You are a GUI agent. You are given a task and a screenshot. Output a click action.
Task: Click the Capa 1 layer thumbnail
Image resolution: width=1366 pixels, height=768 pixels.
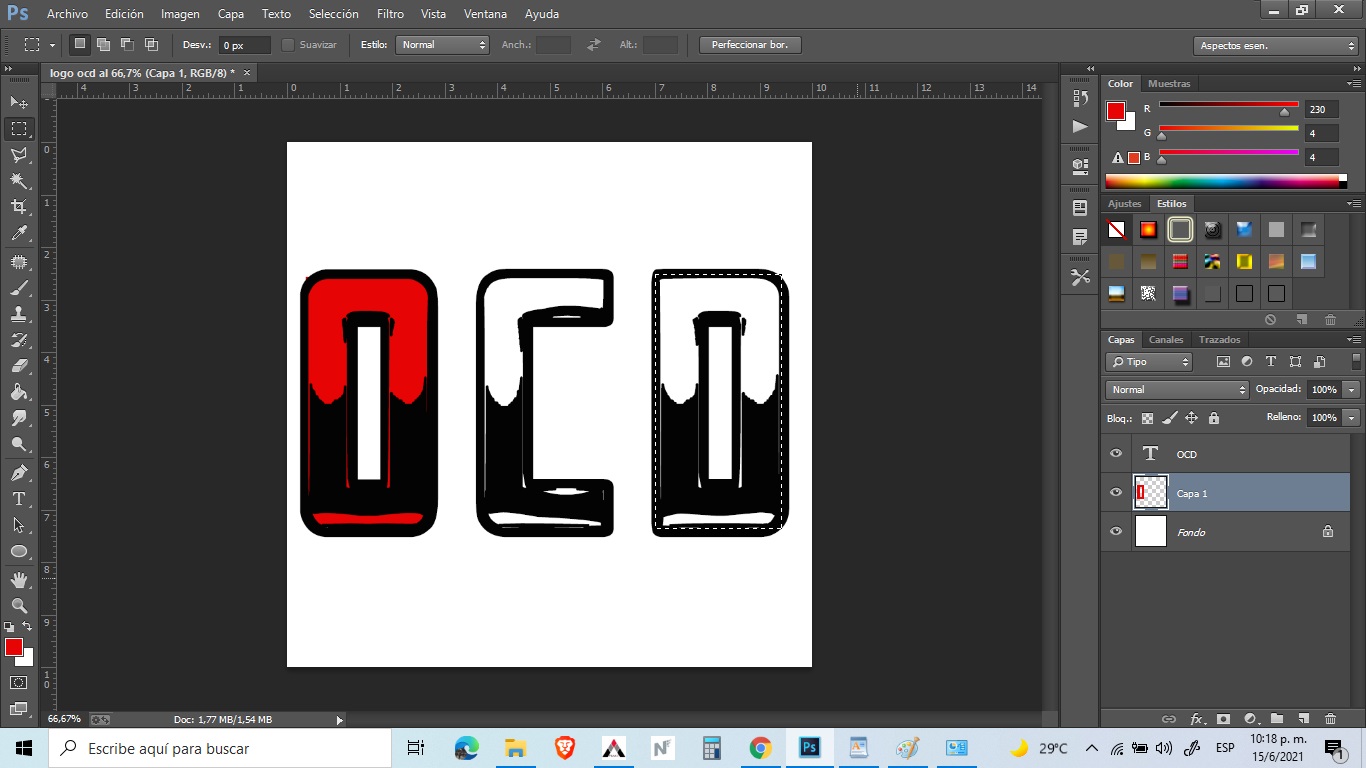[x=1151, y=493]
